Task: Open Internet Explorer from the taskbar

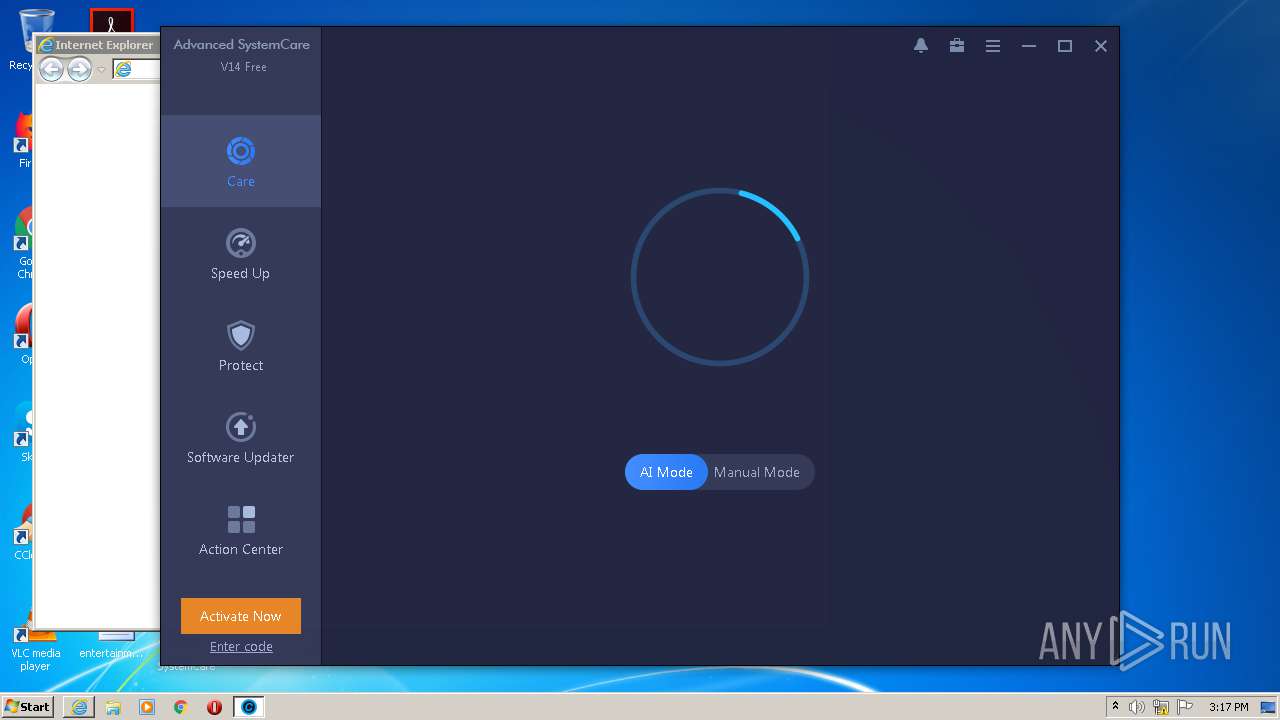Action: click(79, 707)
